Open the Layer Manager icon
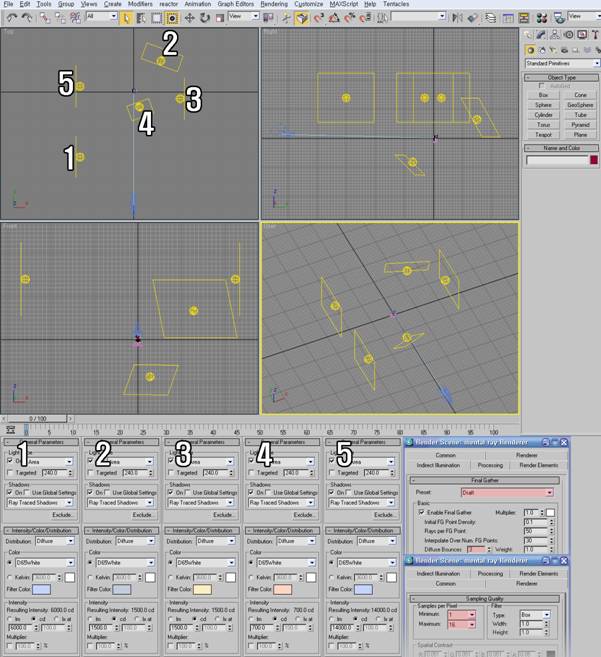Image resolution: width=601 pixels, height=657 pixels. click(x=490, y=18)
